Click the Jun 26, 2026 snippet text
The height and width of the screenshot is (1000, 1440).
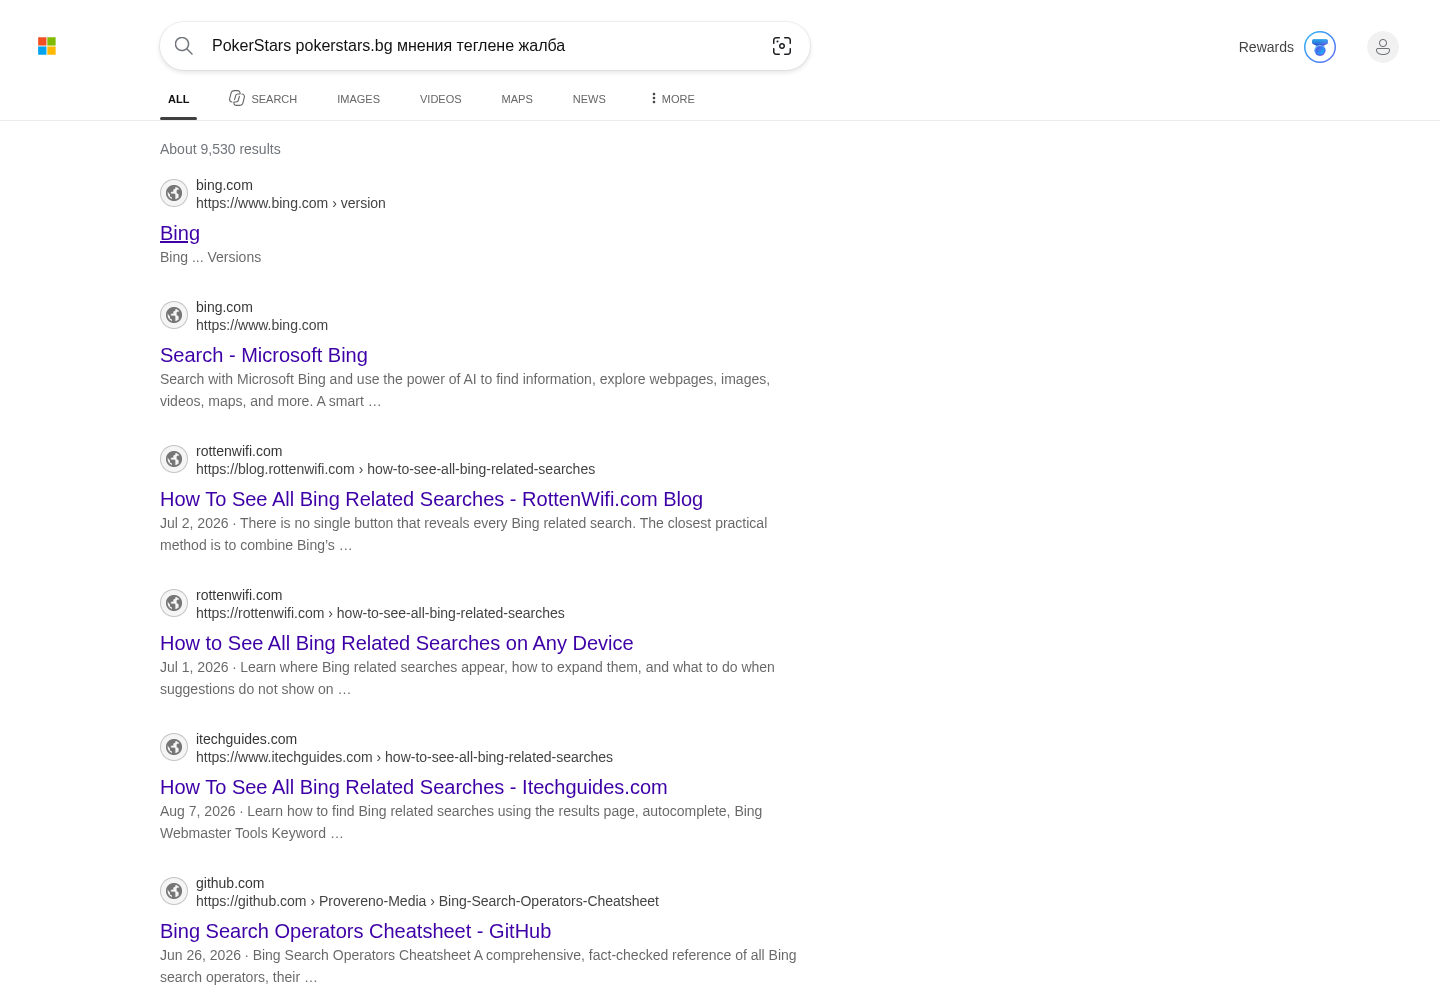[x=478, y=966]
